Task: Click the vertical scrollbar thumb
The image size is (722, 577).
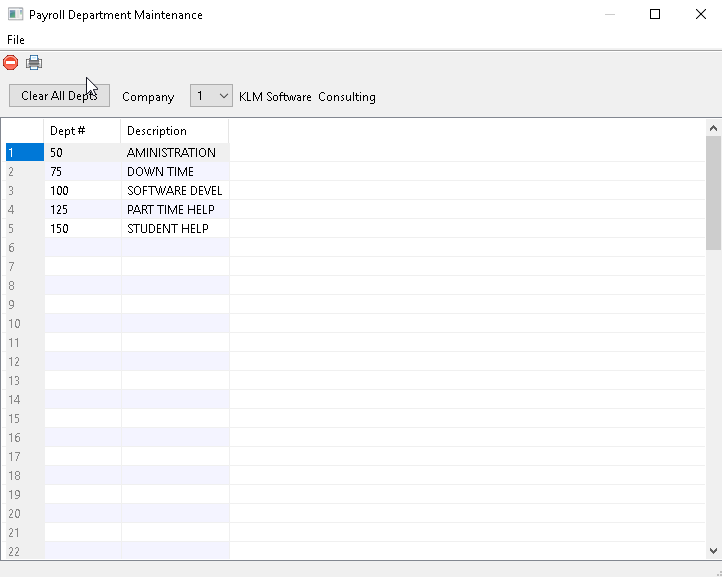Action: click(713, 193)
